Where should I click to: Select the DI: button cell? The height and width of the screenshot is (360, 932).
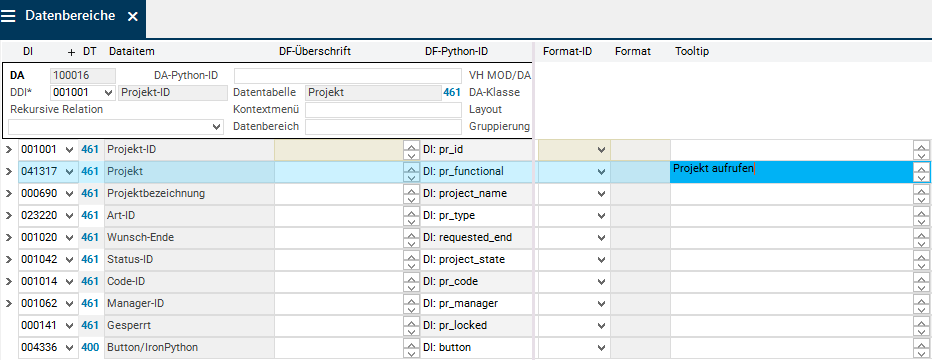(x=476, y=348)
